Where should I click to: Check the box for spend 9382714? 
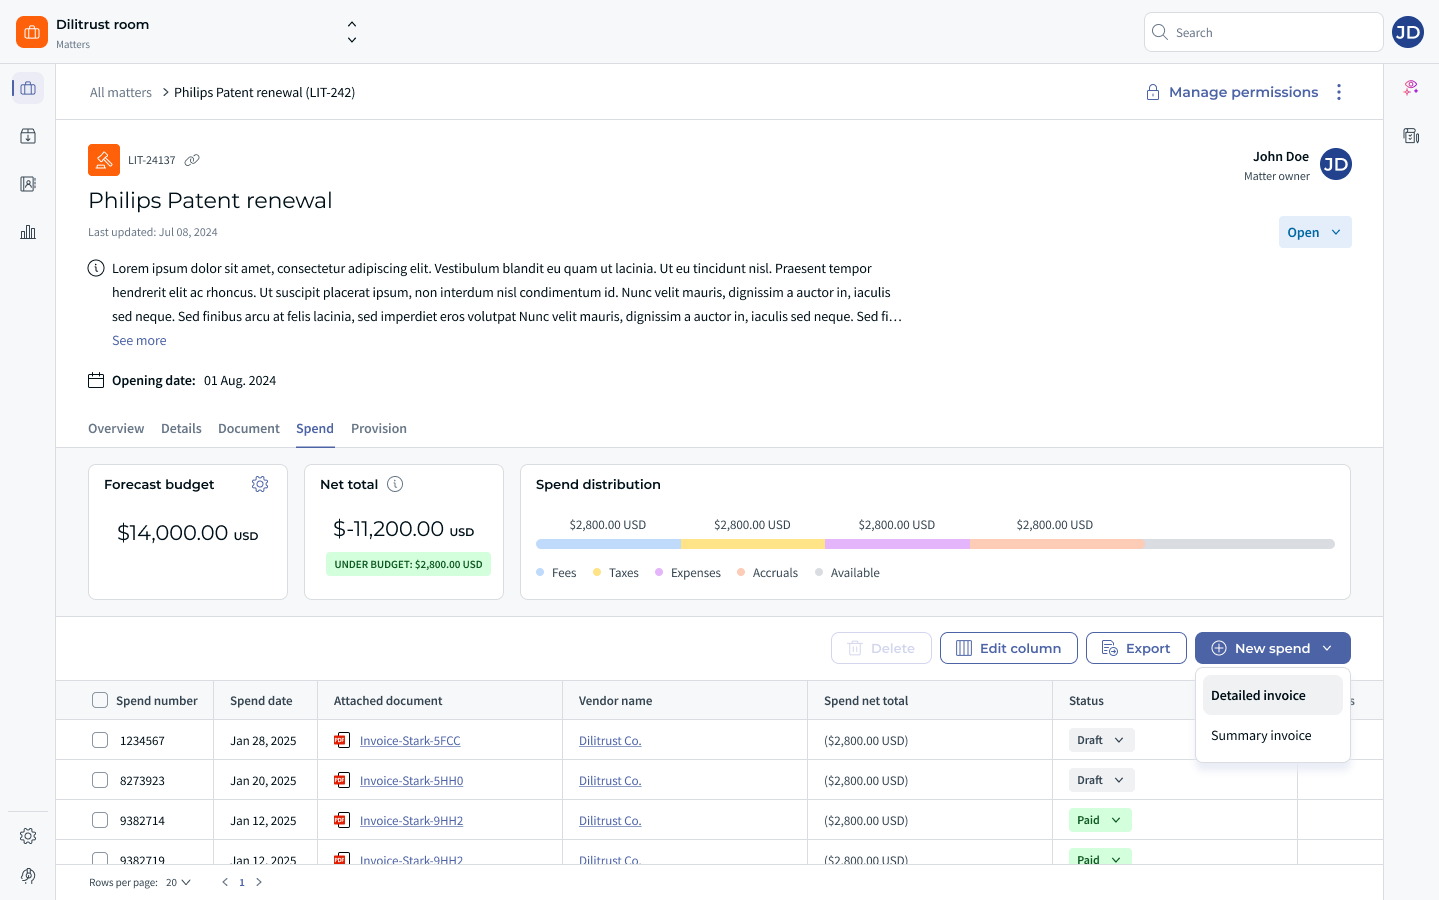click(100, 820)
